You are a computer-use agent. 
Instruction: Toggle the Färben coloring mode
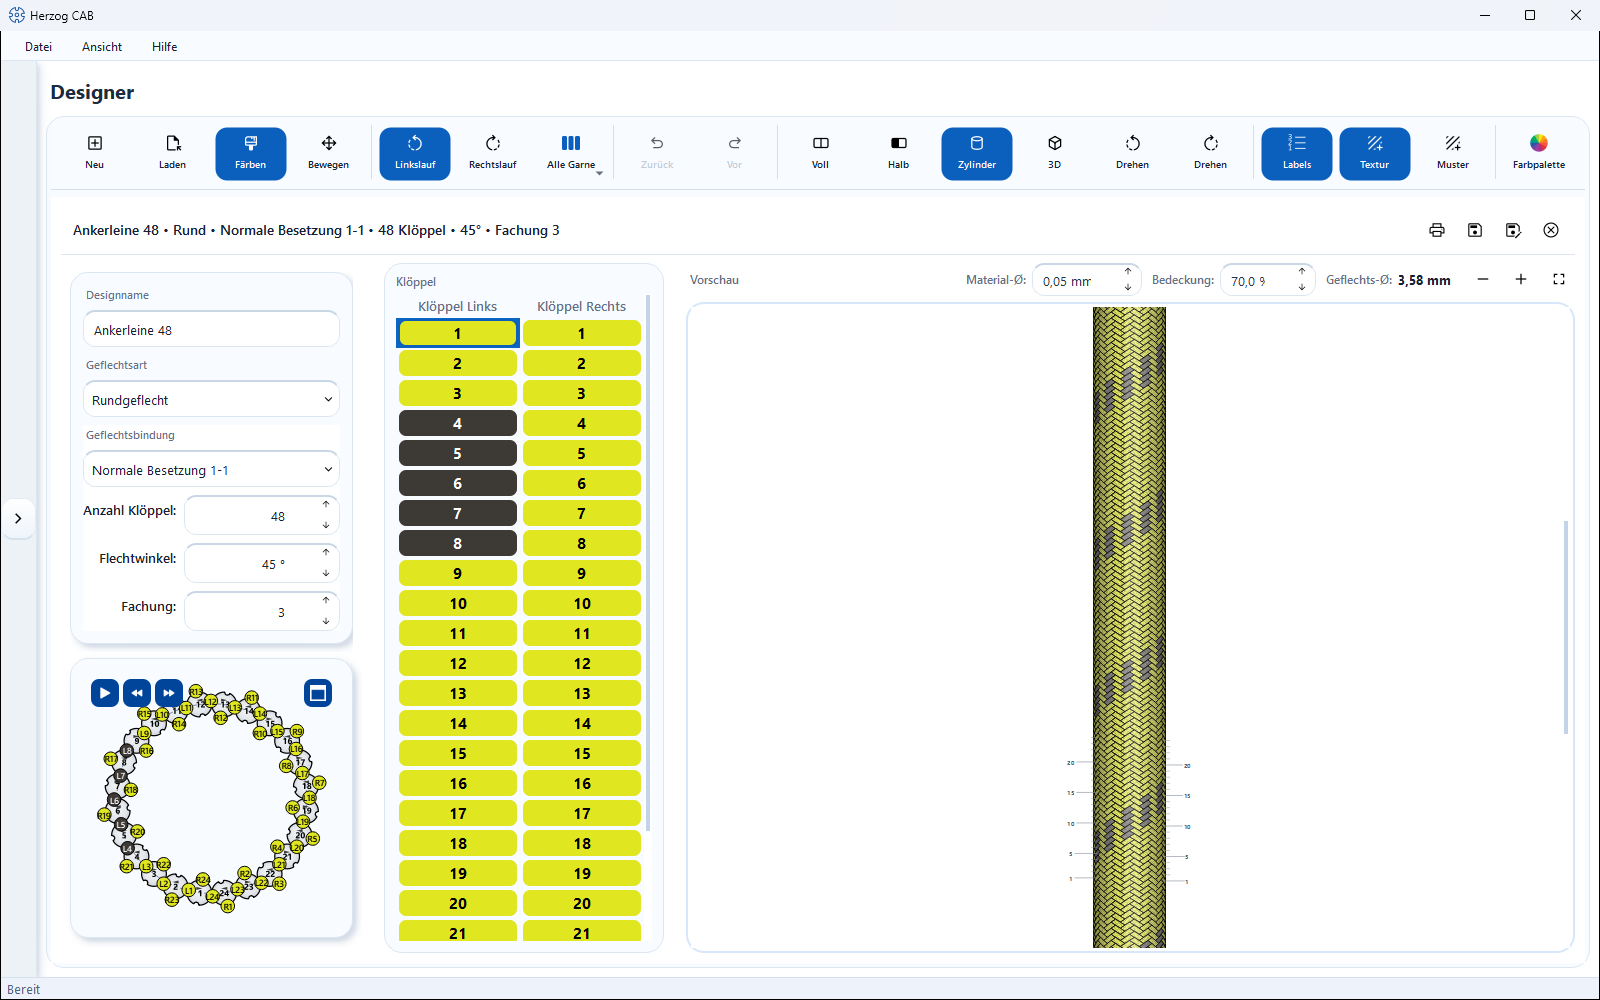[251, 153]
